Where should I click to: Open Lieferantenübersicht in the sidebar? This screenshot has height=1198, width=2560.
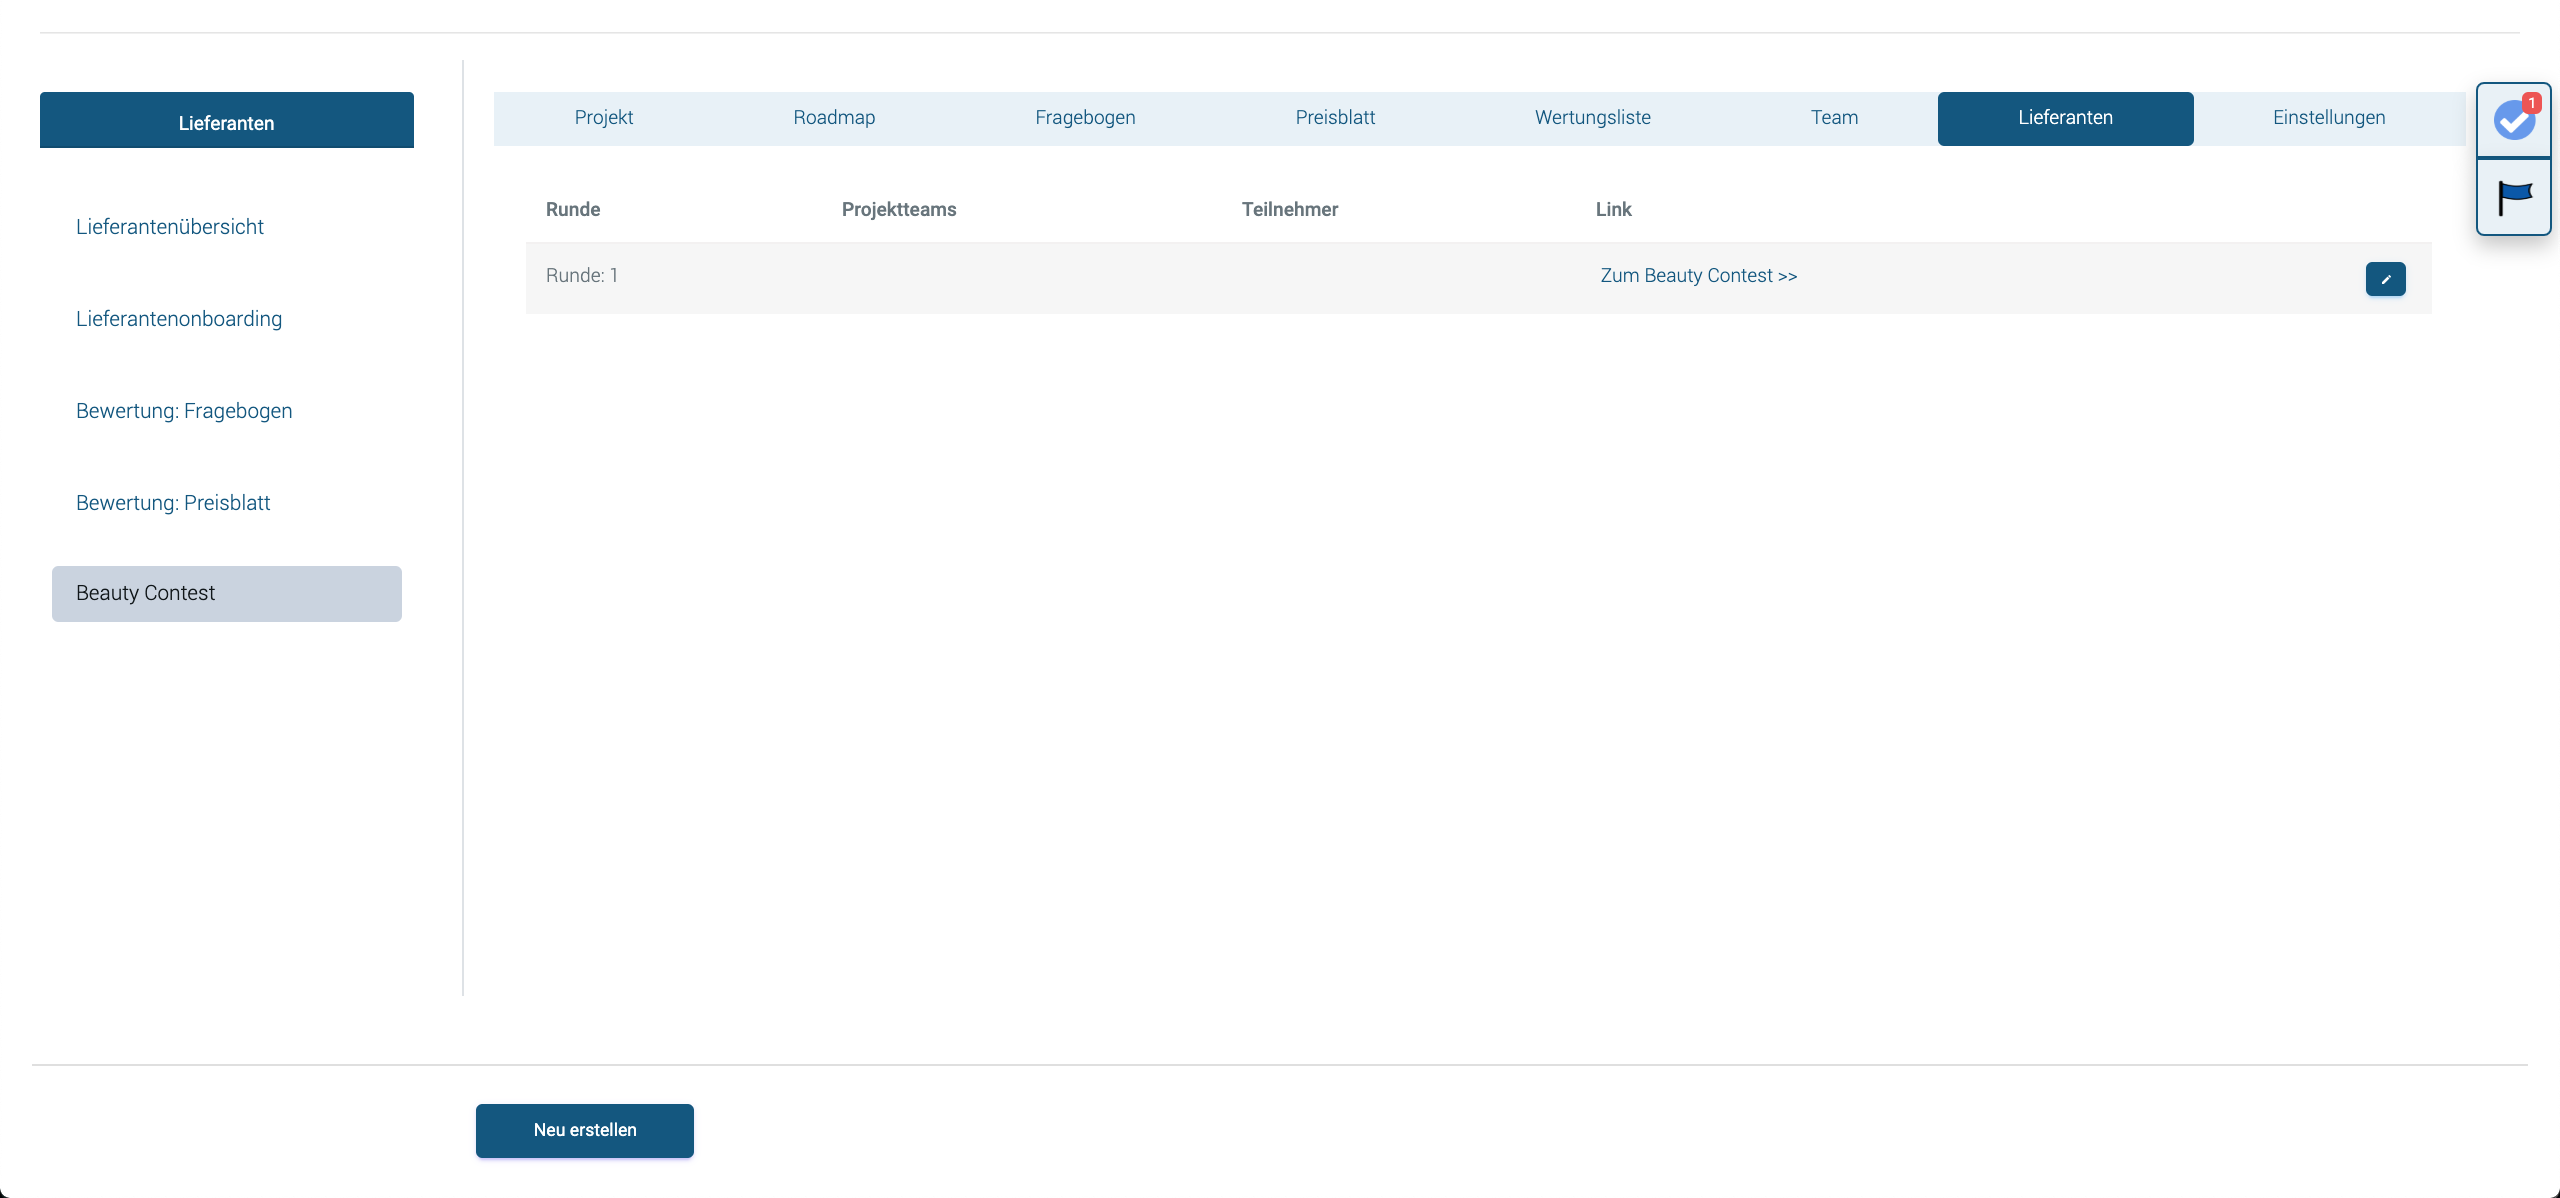(170, 227)
